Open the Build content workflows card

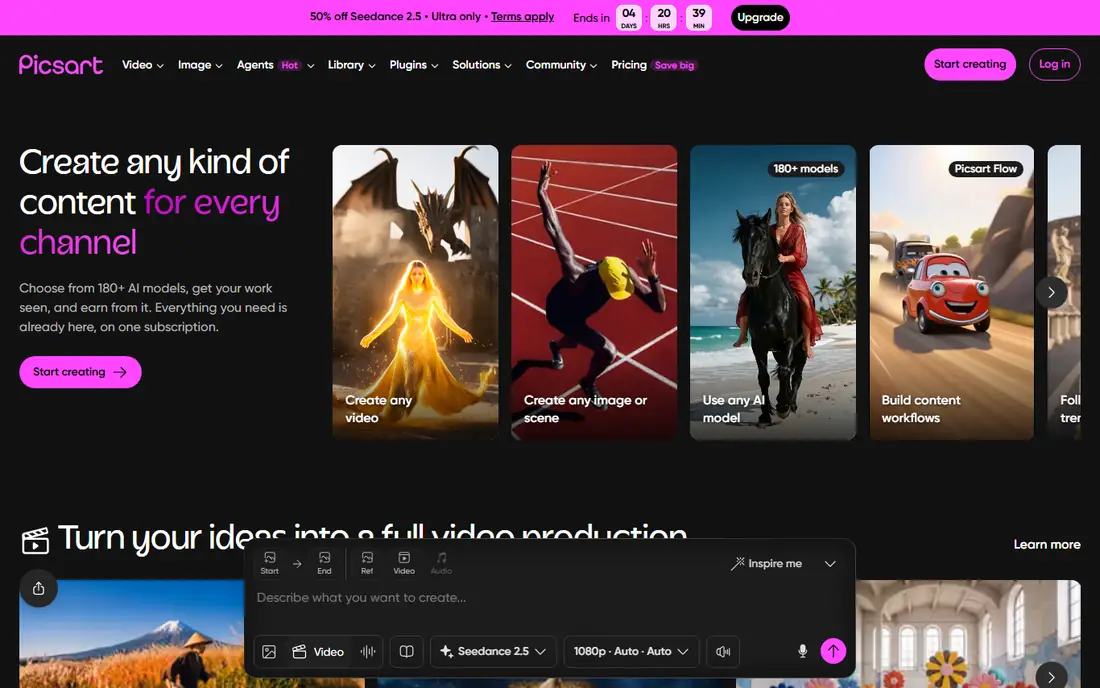tap(952, 292)
